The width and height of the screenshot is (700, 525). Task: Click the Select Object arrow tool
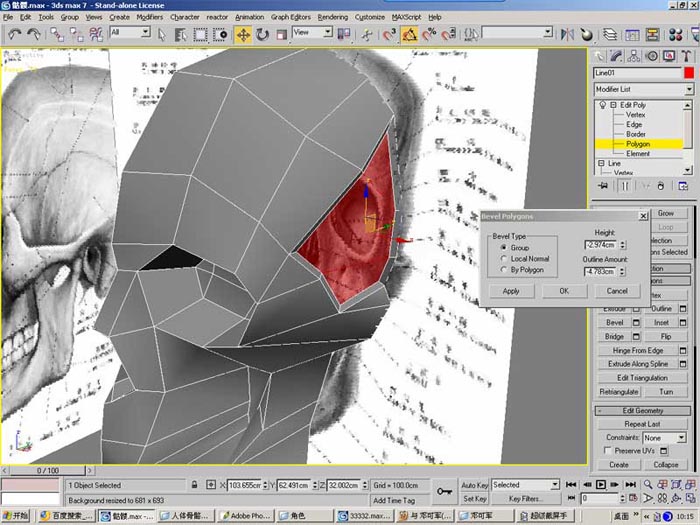162,34
